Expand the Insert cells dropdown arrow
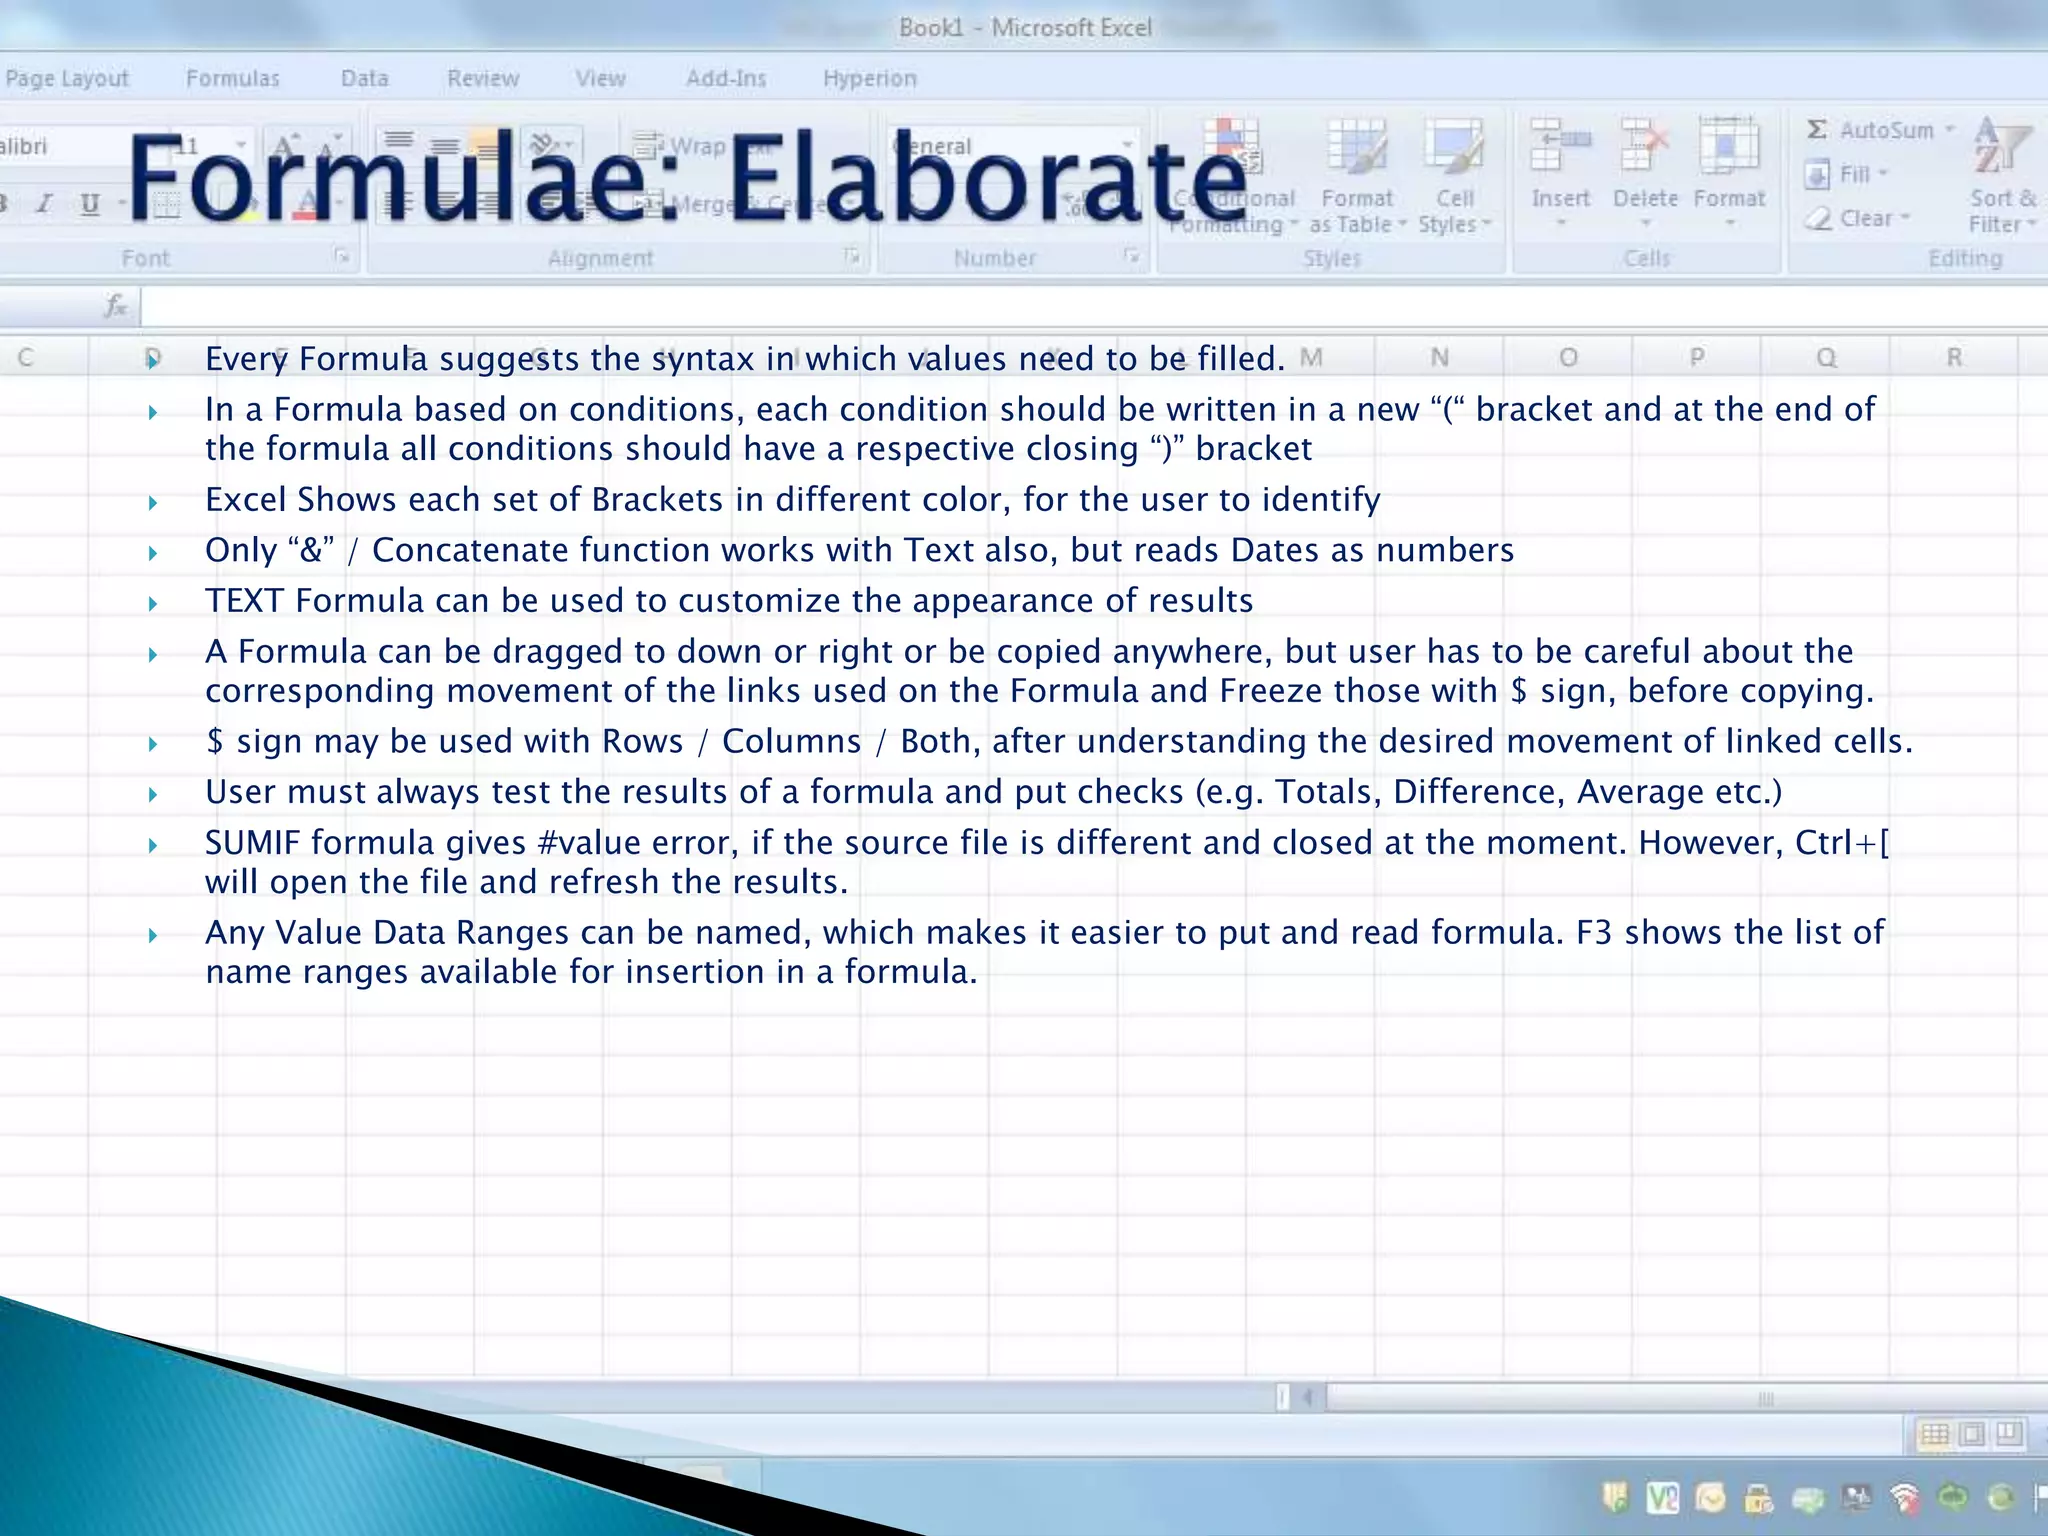Image resolution: width=2048 pixels, height=1536 pixels. click(x=1561, y=224)
